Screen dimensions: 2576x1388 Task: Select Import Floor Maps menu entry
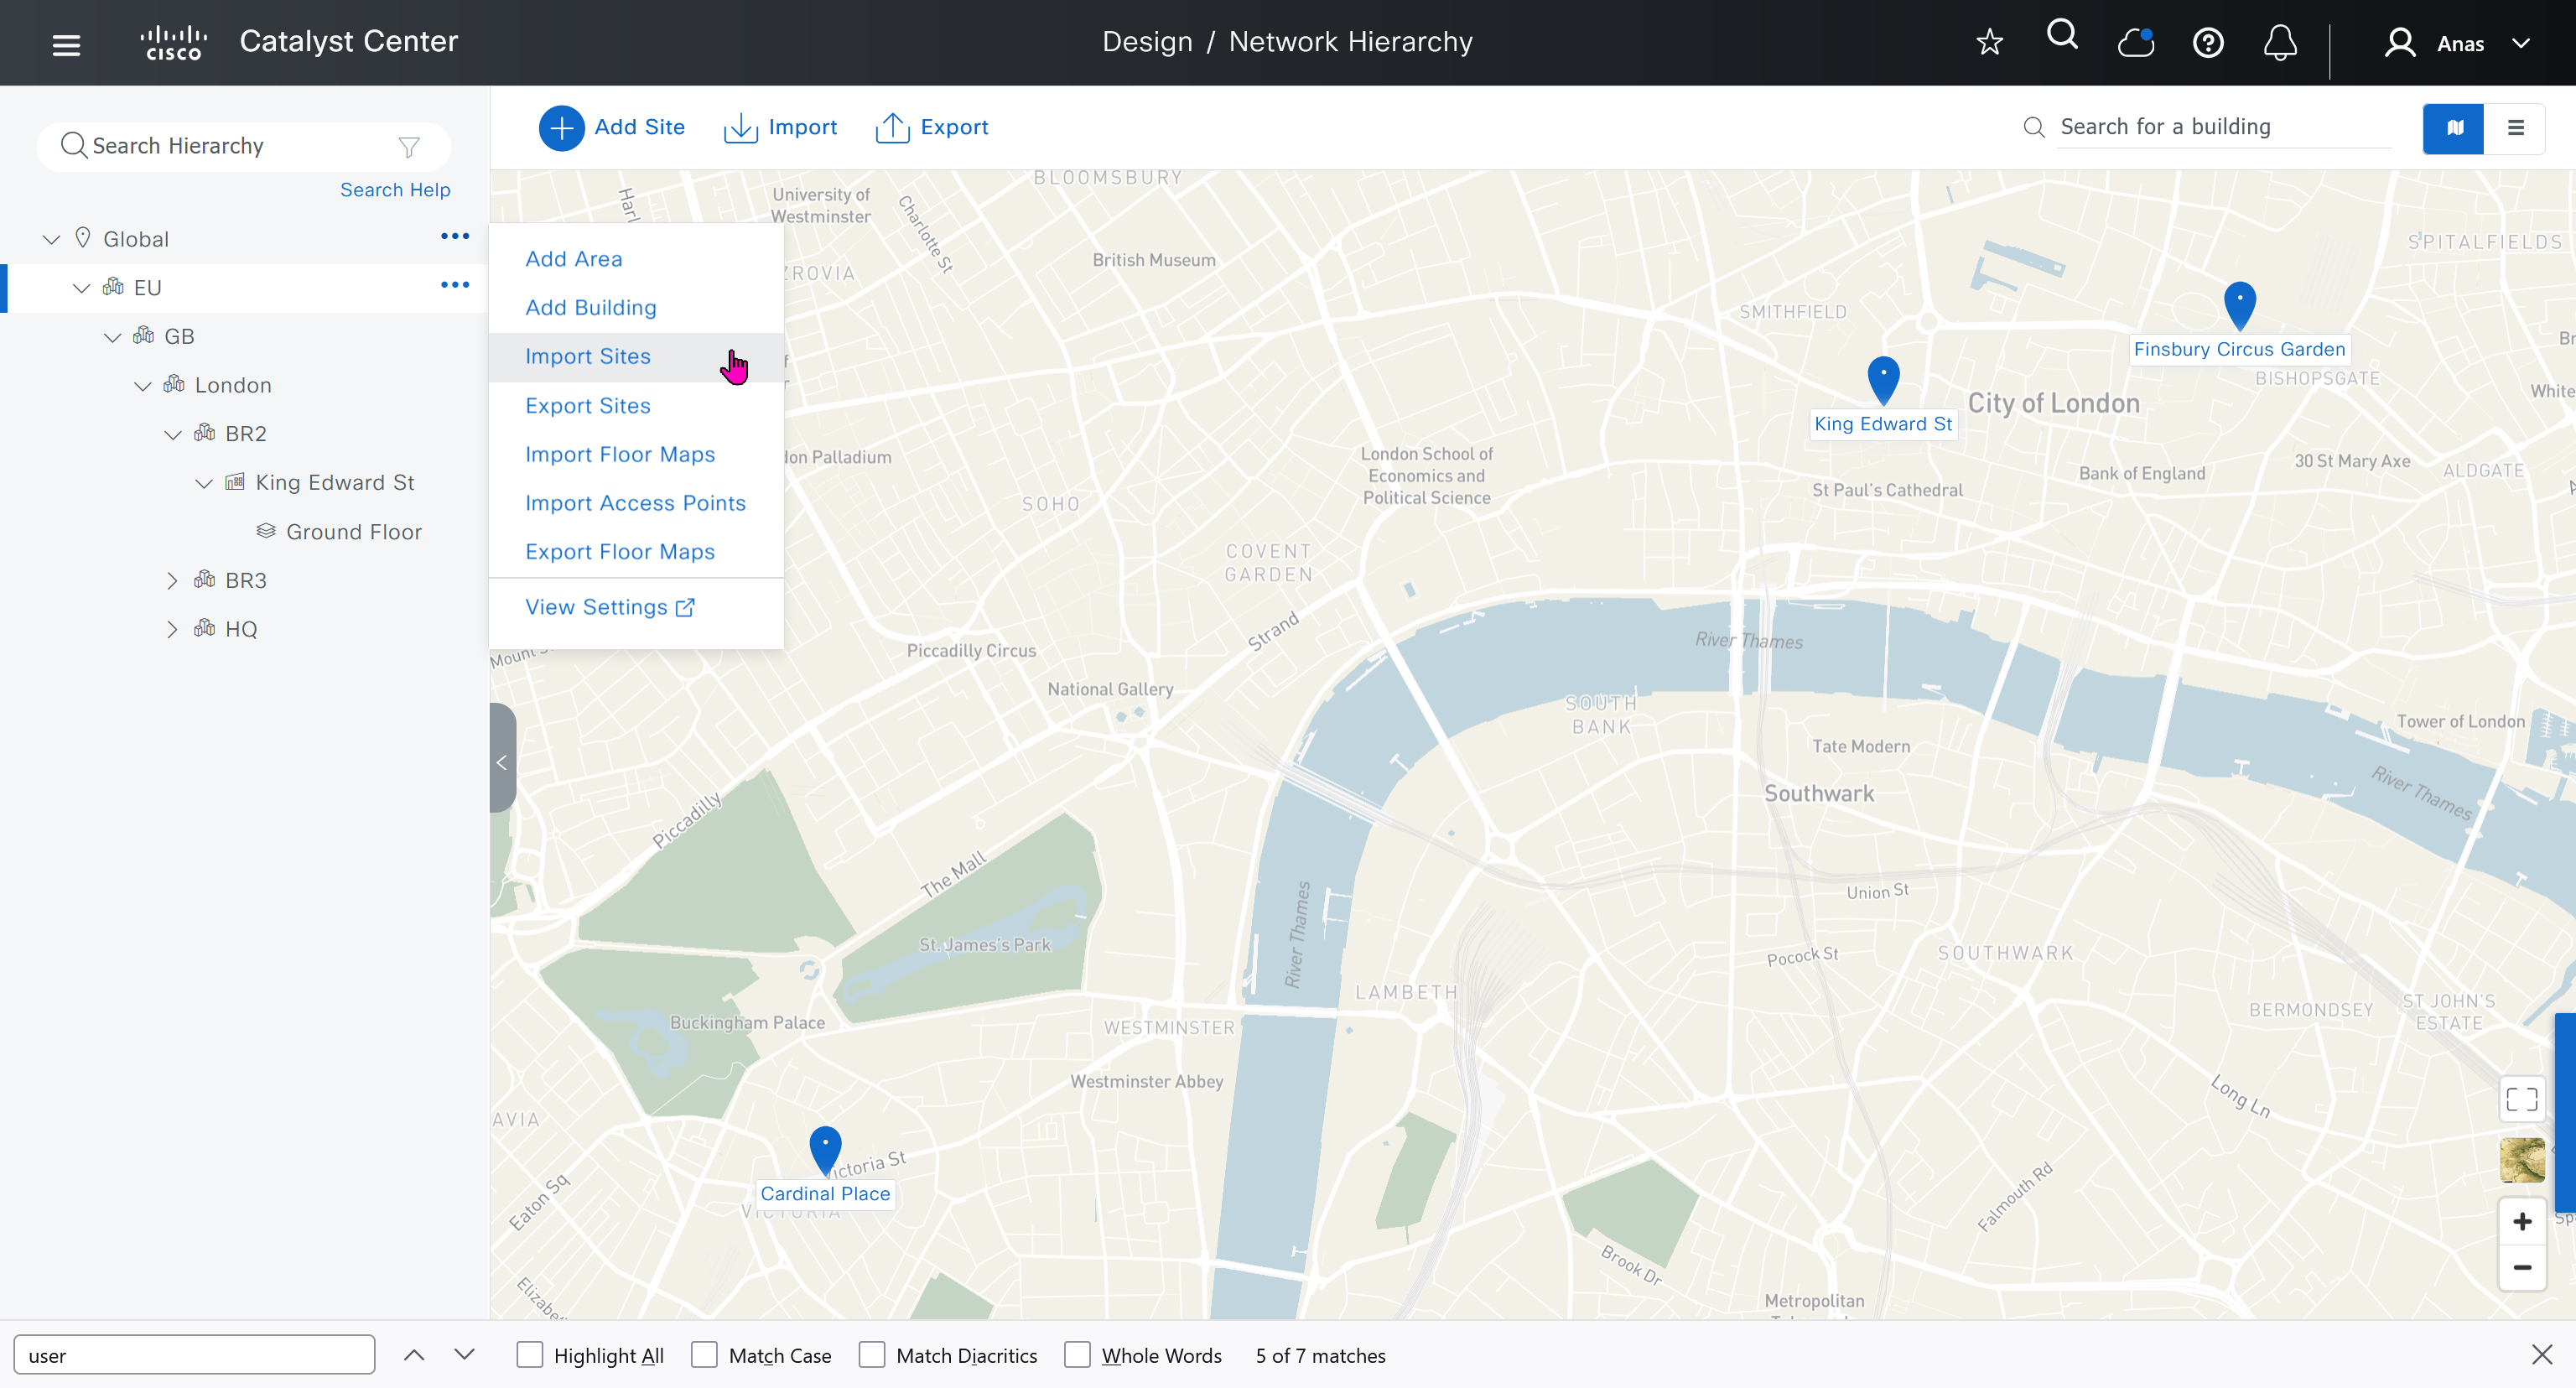pos(620,455)
